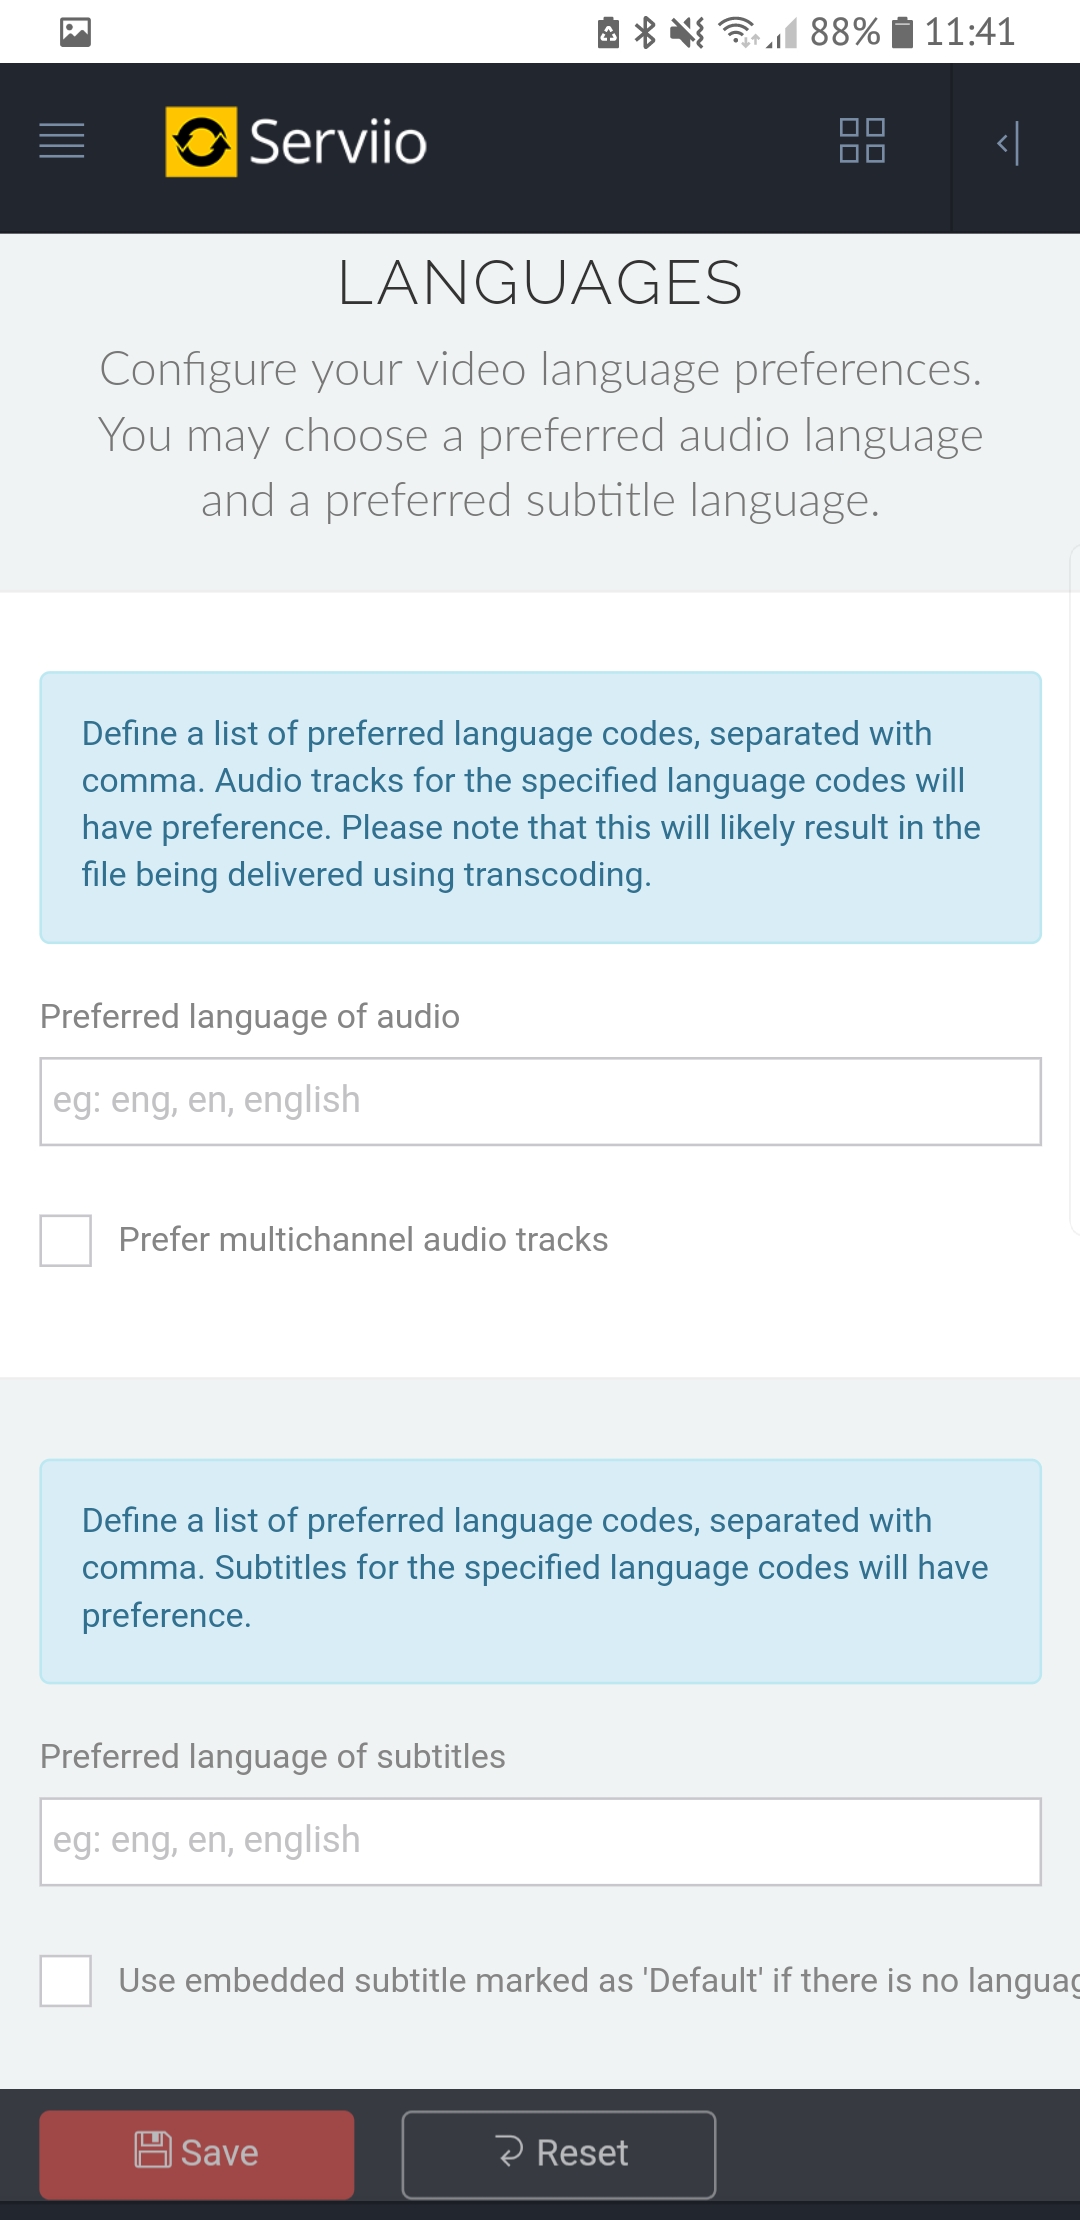The height and width of the screenshot is (2220, 1080).
Task: Focus the Preferred language of audio field
Action: (x=540, y=1101)
